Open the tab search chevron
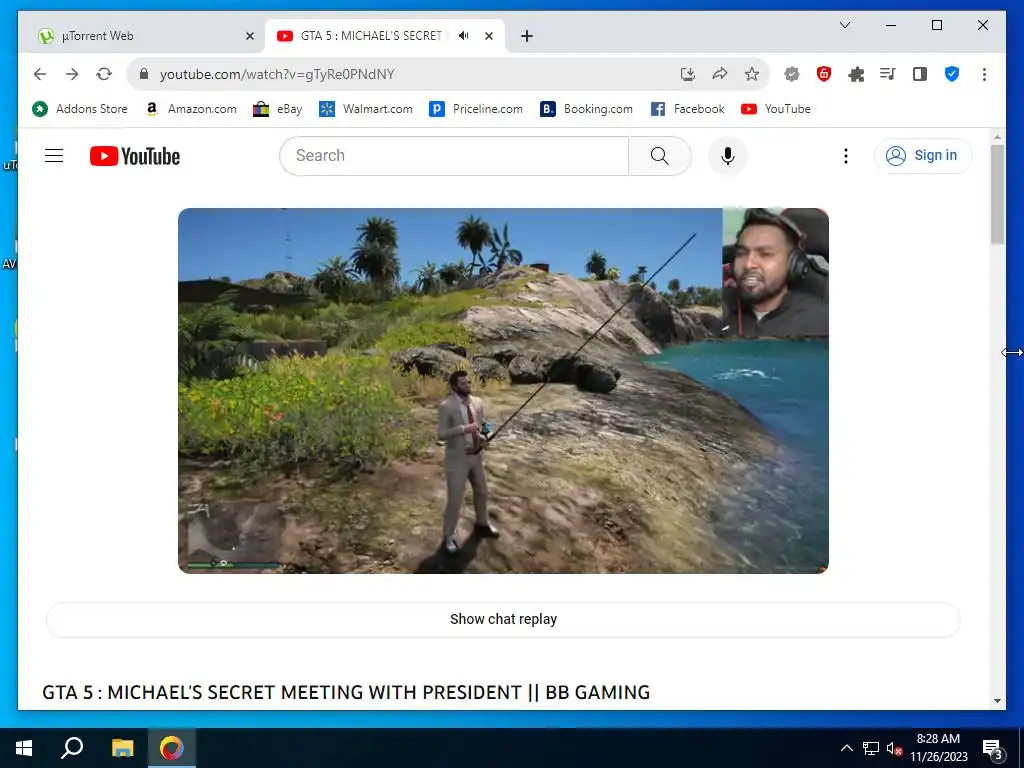This screenshot has width=1024, height=768. [844, 25]
